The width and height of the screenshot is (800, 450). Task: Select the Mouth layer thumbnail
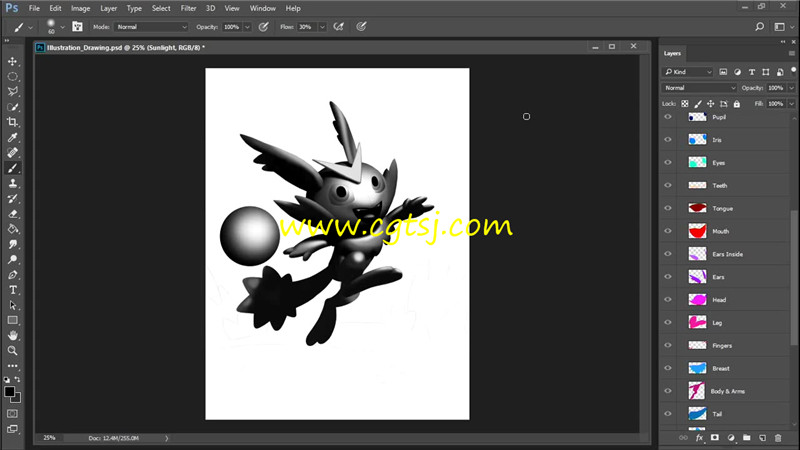coord(697,231)
